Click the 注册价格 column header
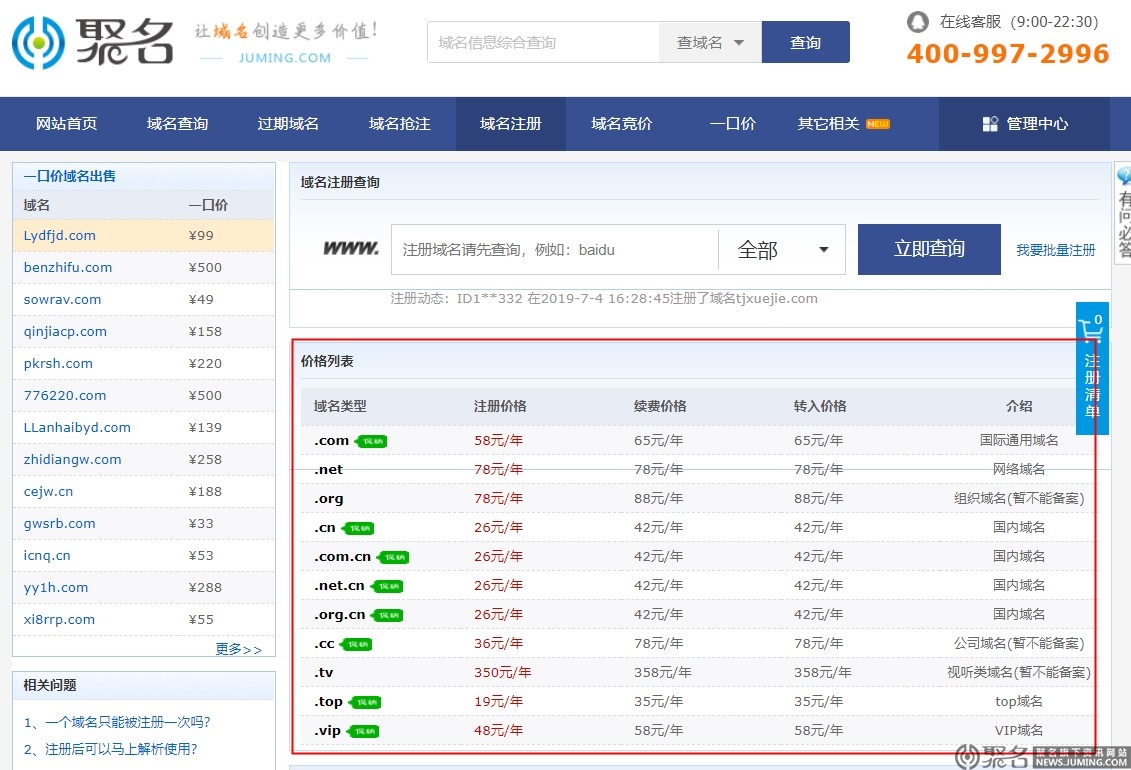The image size is (1131, 770). click(x=500, y=407)
